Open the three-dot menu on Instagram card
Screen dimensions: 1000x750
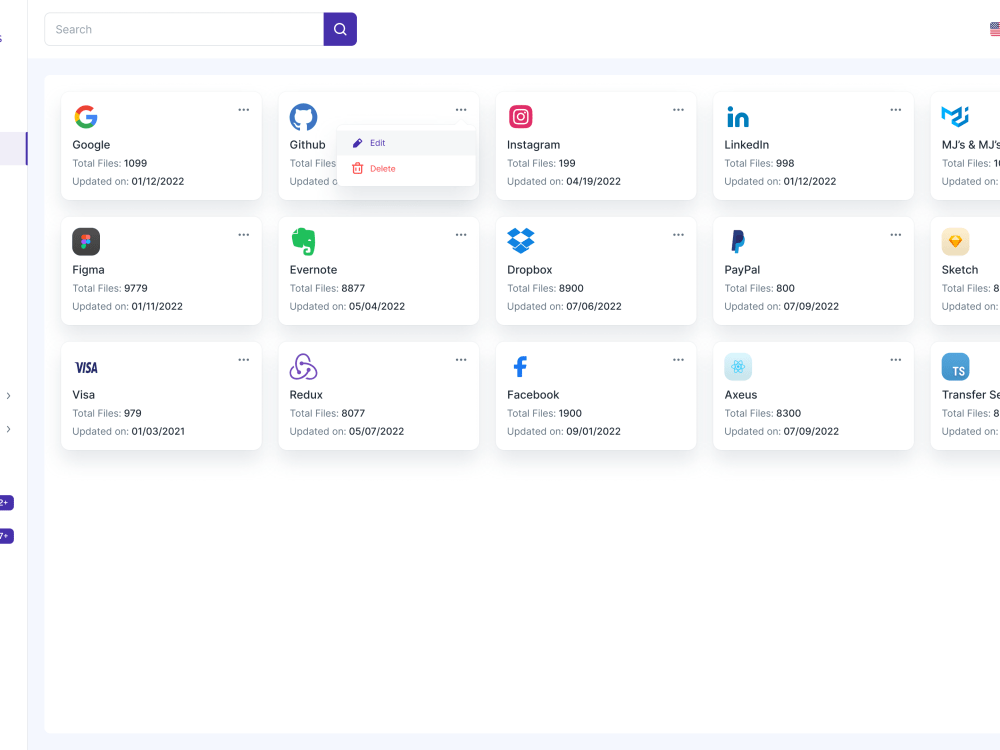[x=679, y=110]
